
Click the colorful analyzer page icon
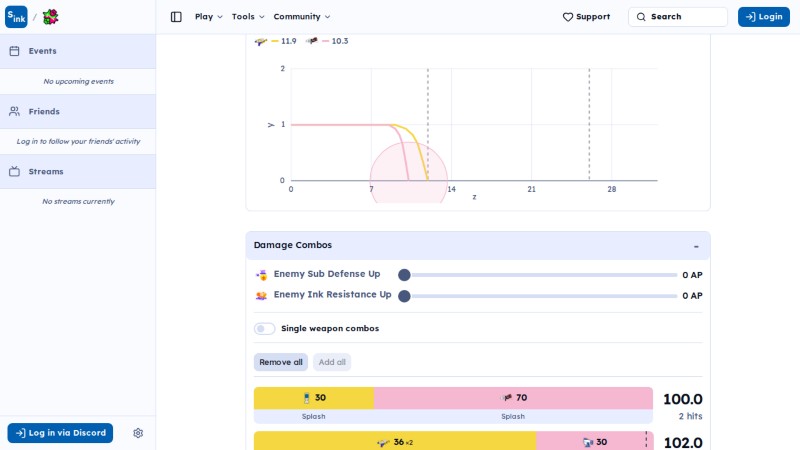tap(50, 17)
